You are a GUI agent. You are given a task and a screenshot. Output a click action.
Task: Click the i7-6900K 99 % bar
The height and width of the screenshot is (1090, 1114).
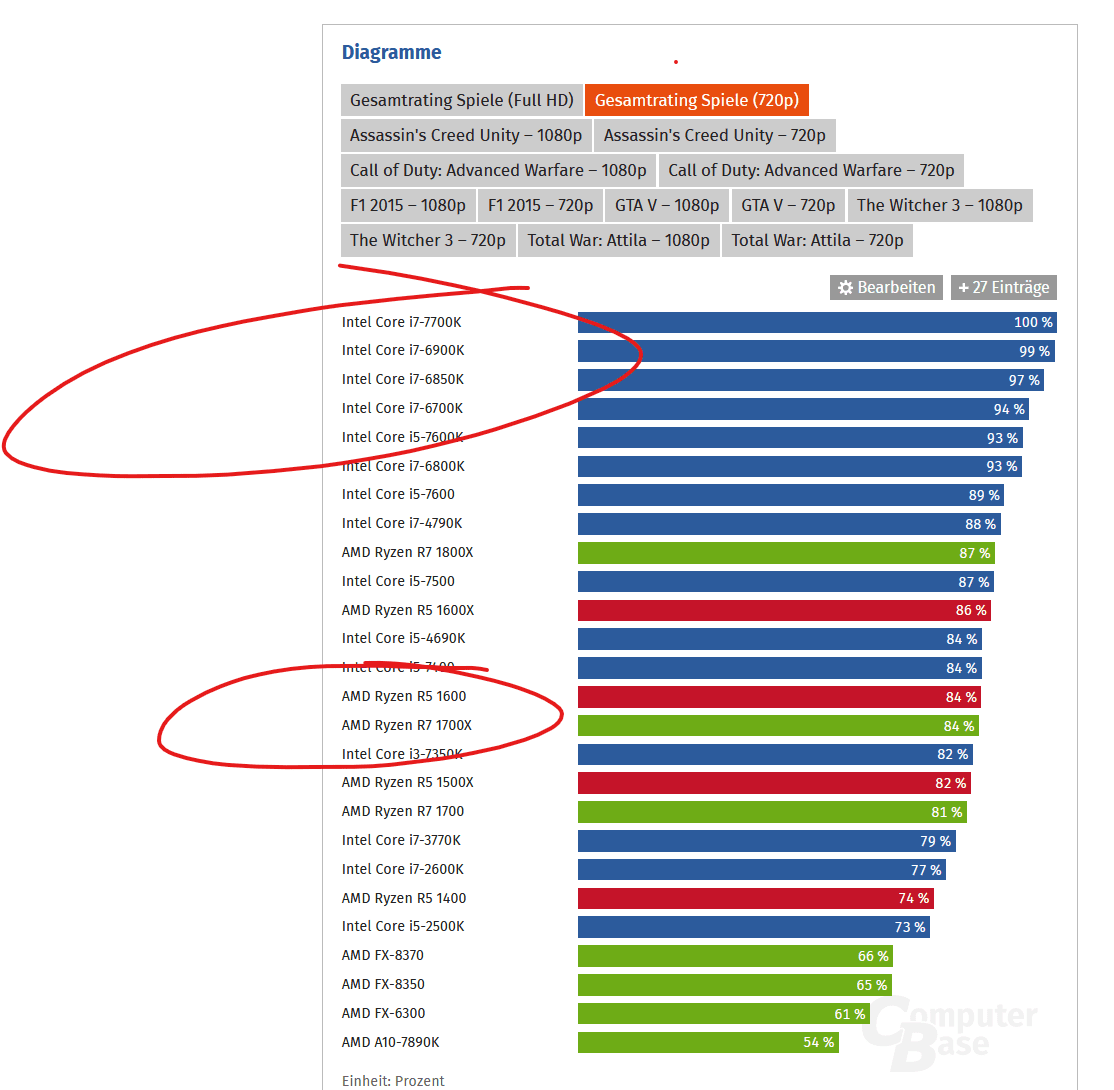(x=816, y=351)
